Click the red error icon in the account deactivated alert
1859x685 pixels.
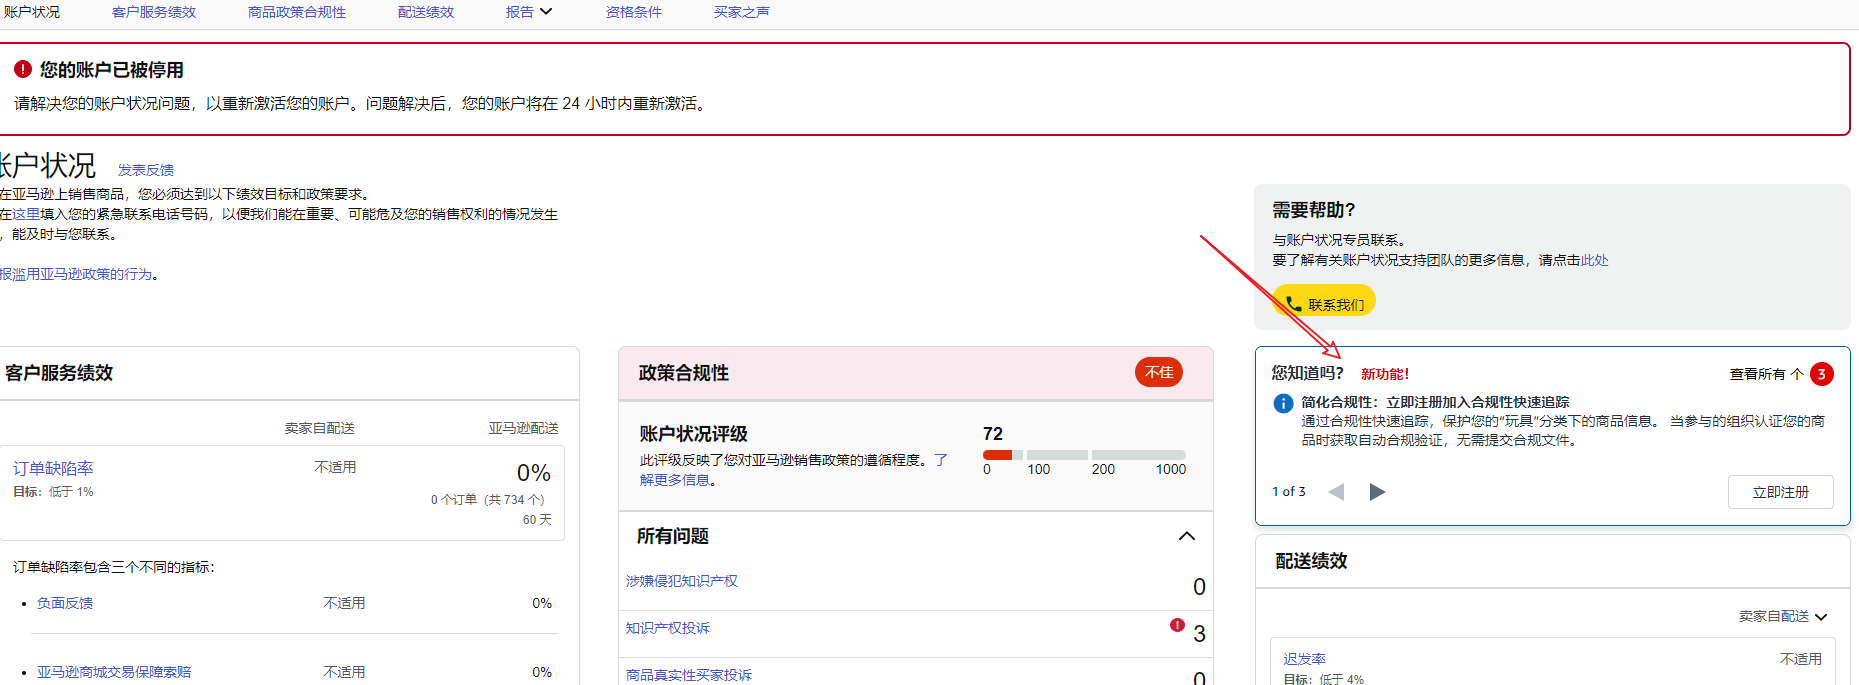tap(23, 69)
